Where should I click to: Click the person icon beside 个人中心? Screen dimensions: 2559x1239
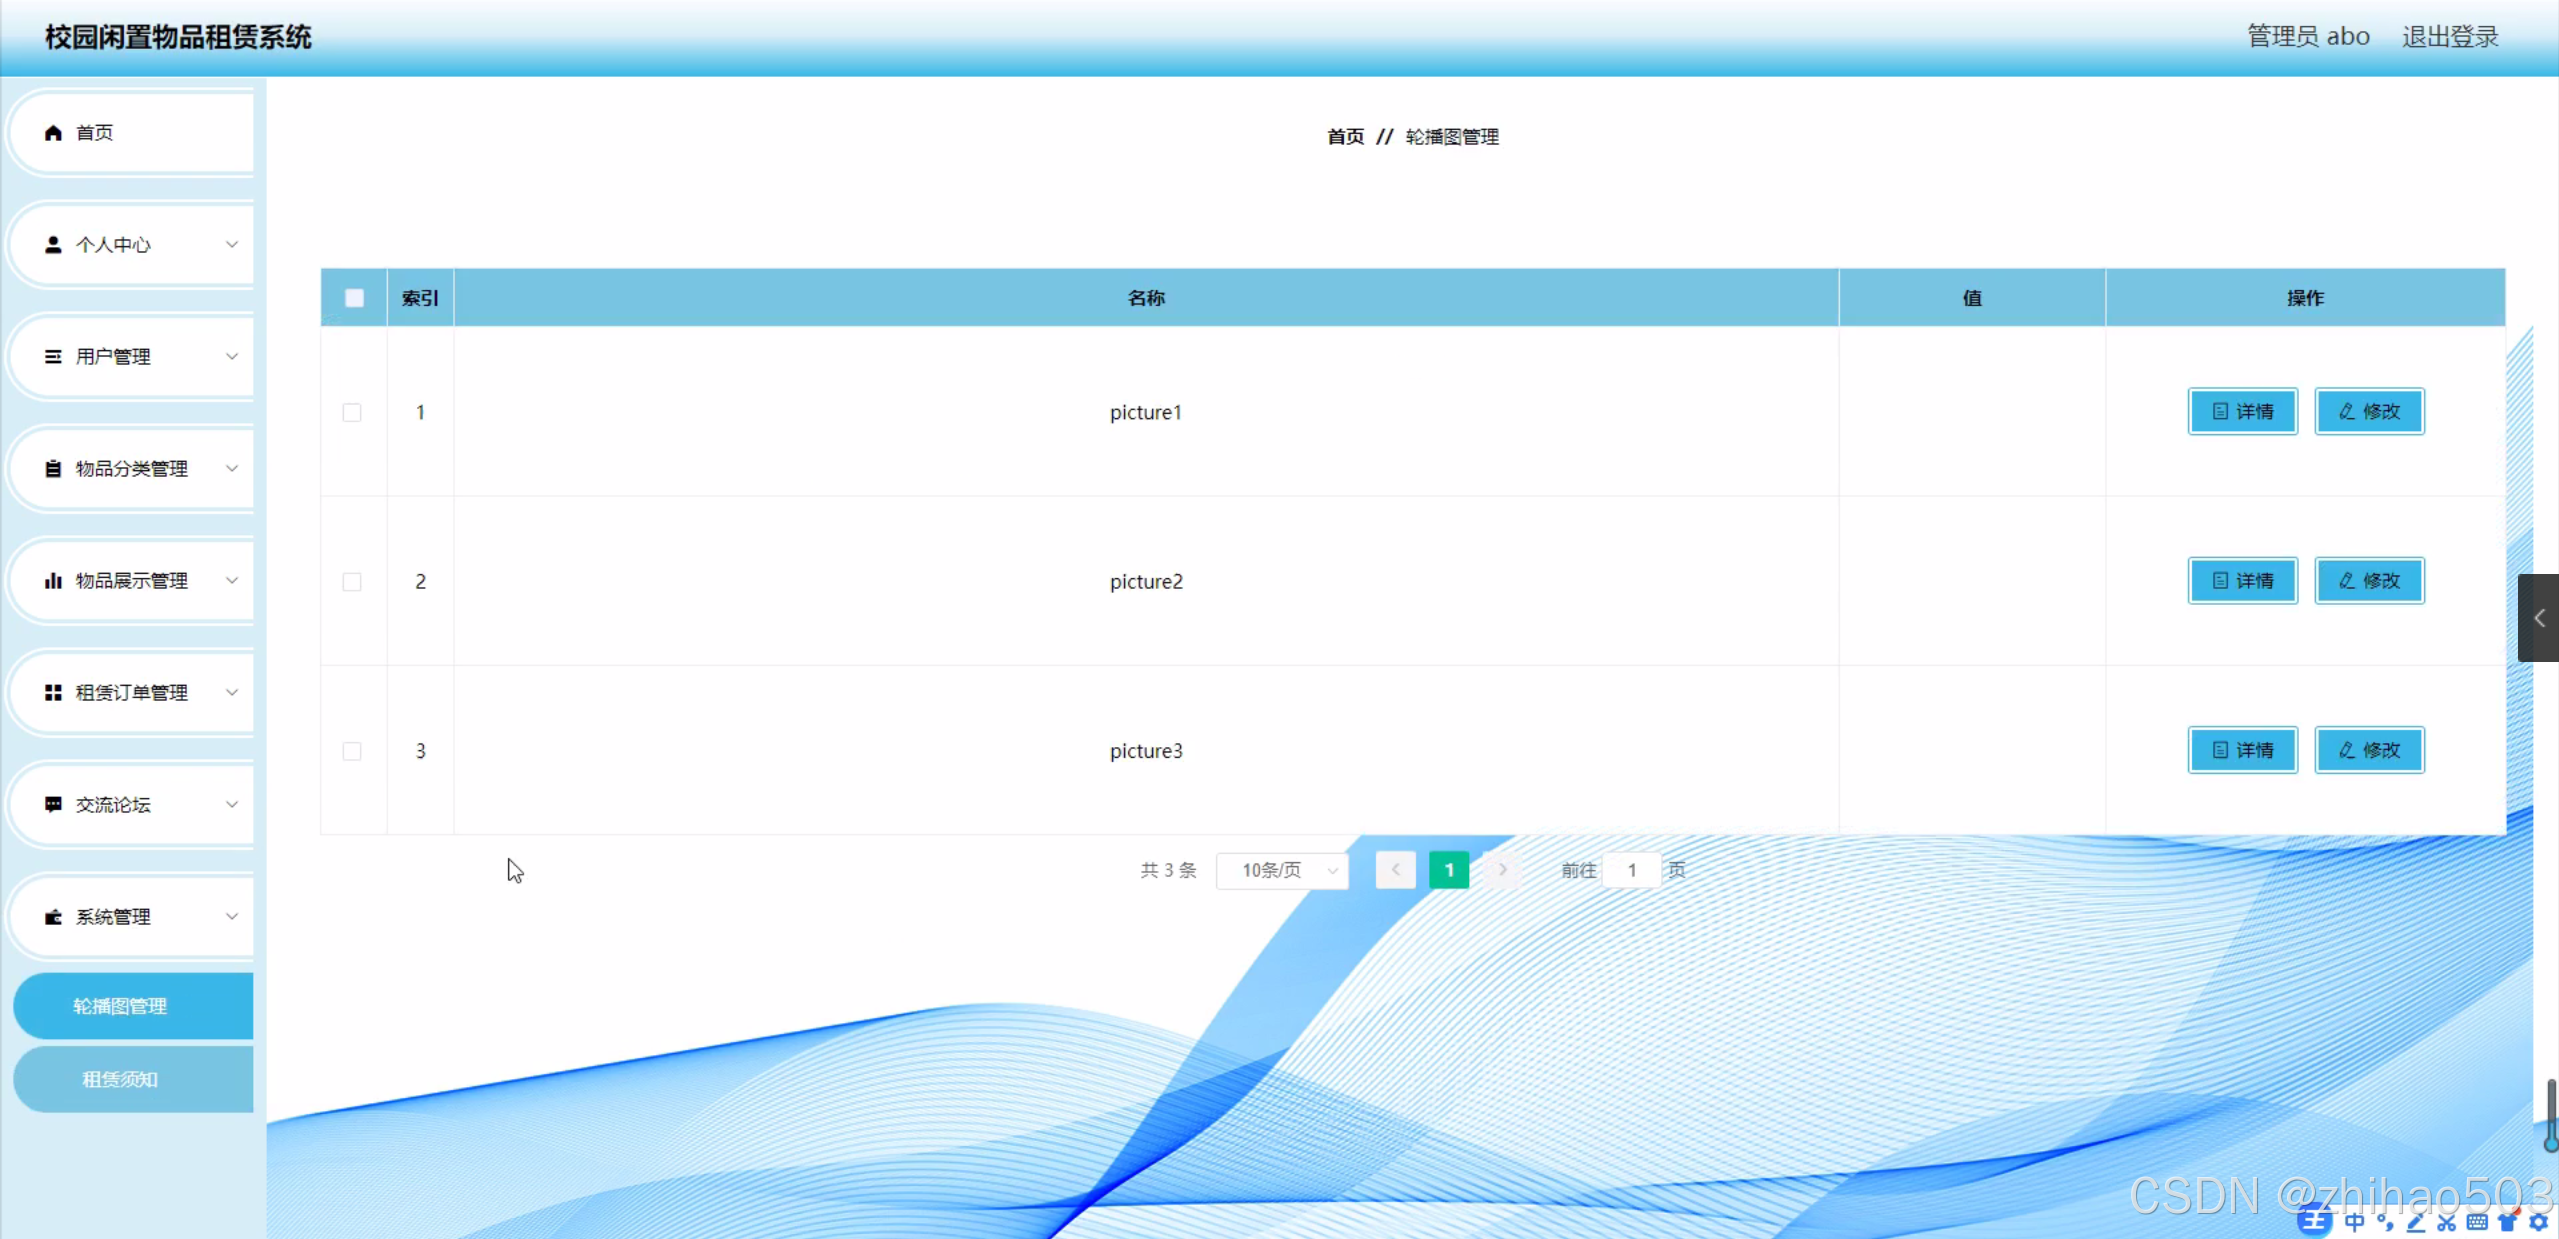(54, 245)
